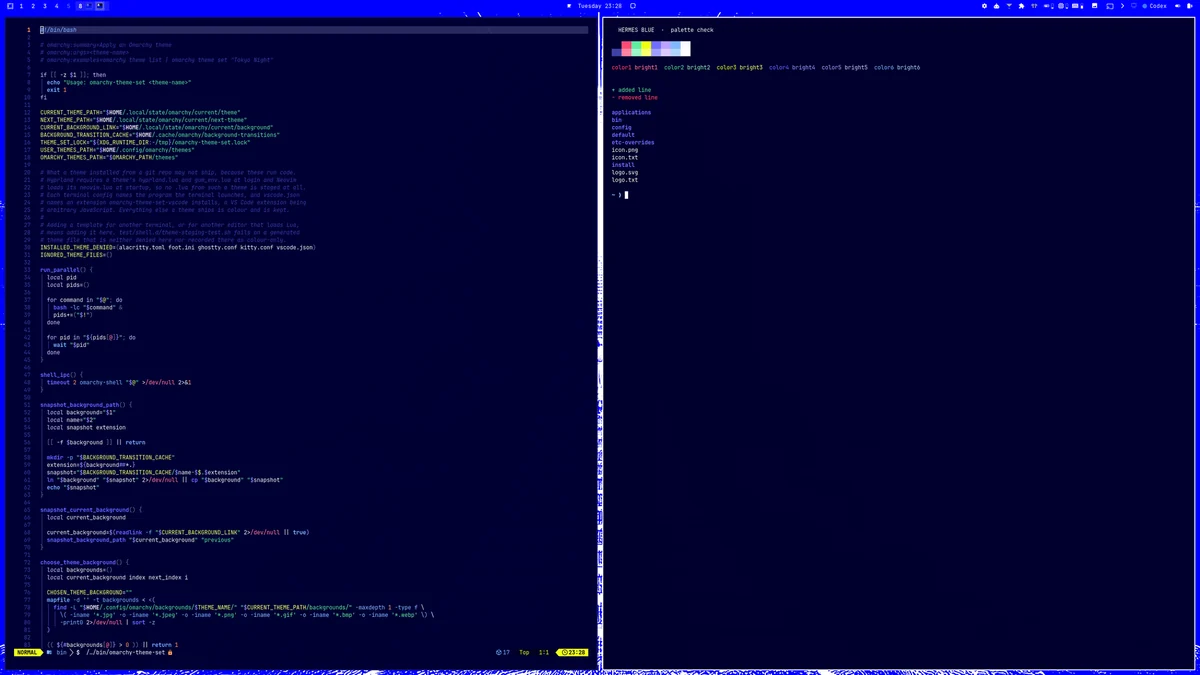Click the circular icon right of the top bar clock
This screenshot has height=675, width=1200.
point(633,6)
